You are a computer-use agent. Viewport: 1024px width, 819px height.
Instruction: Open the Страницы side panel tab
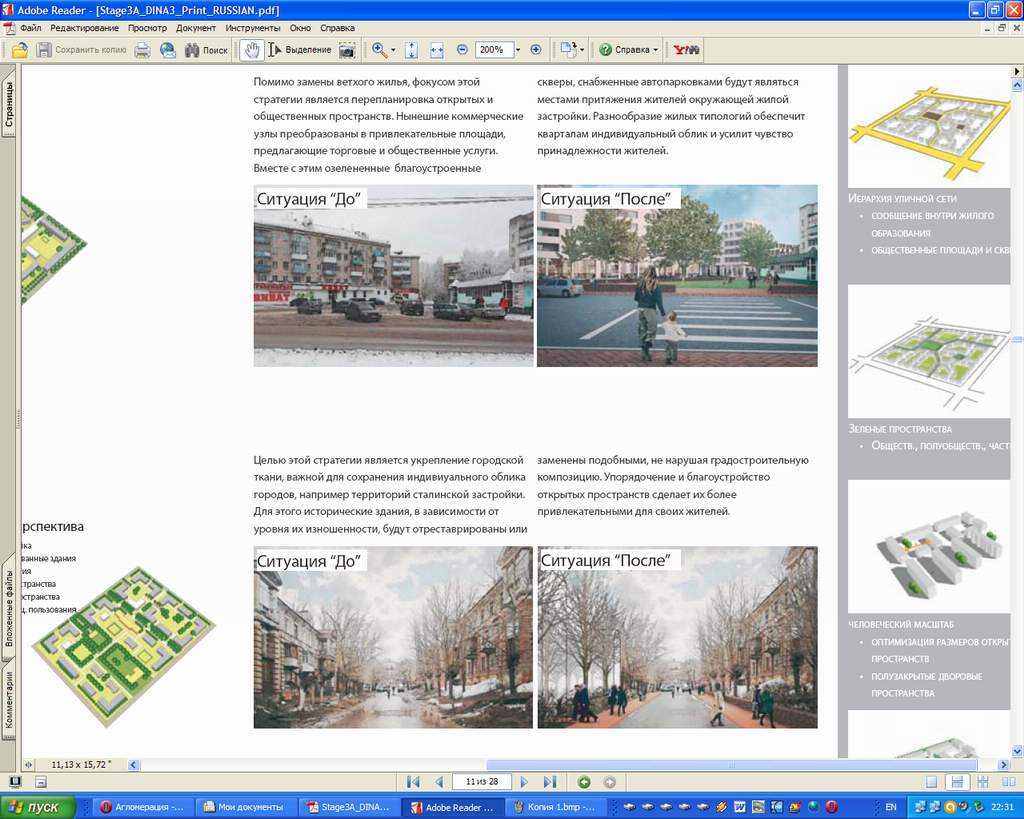pyautogui.click(x=9, y=105)
